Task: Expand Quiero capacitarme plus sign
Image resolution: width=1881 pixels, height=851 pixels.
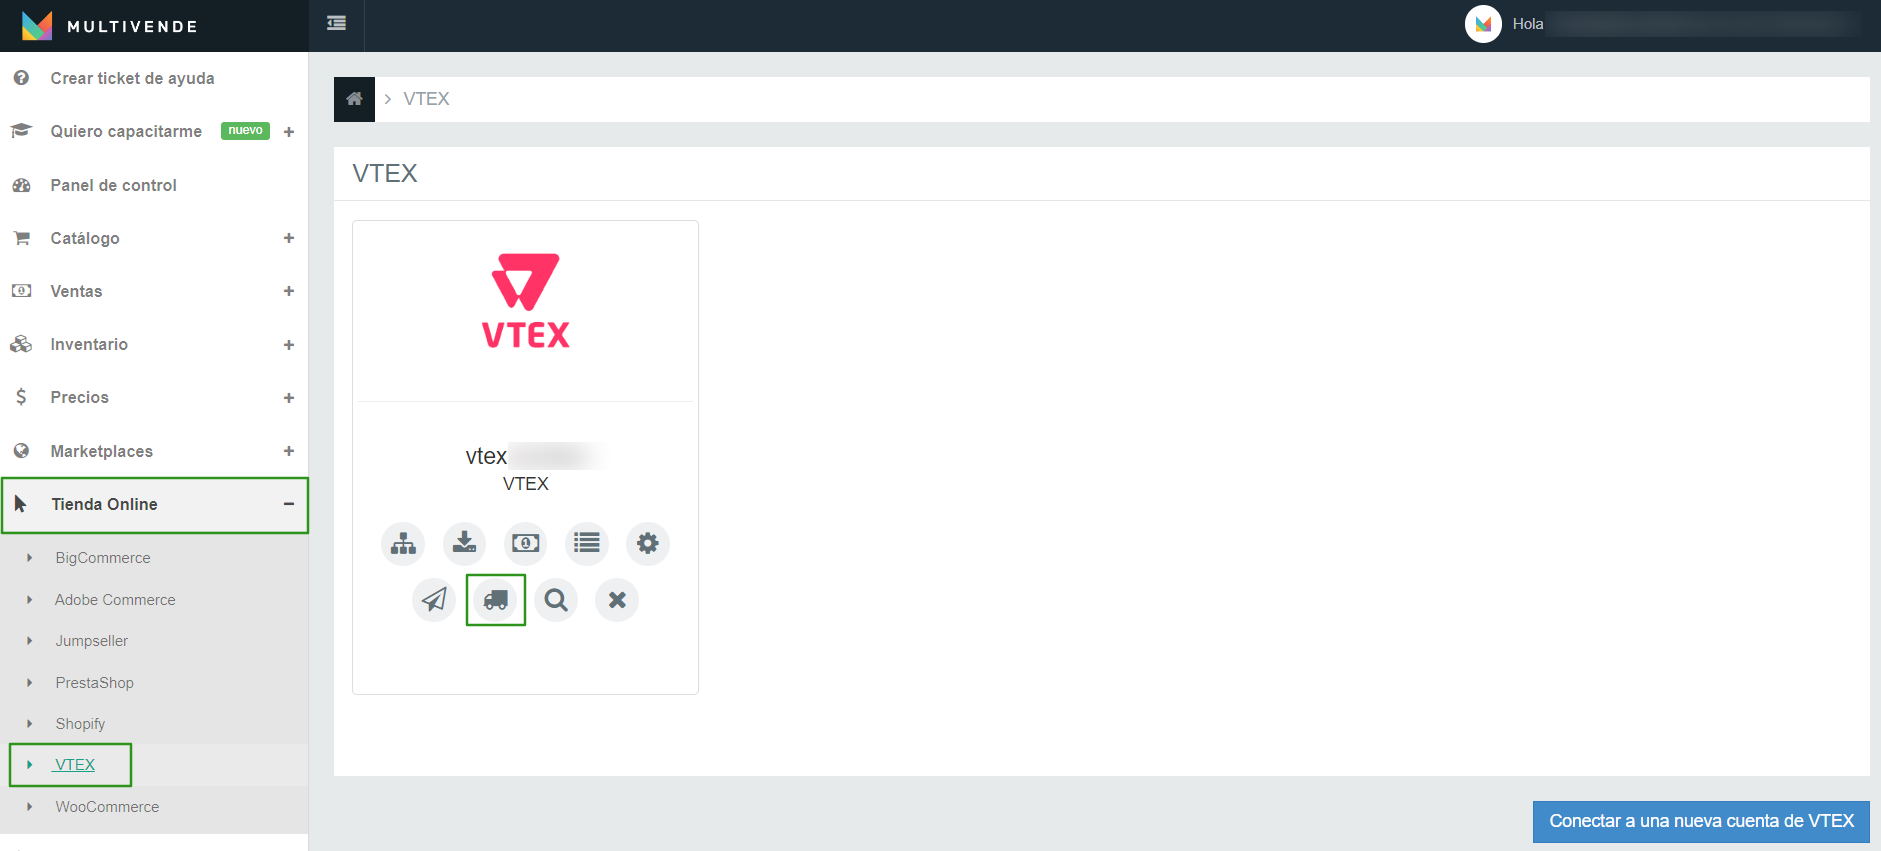Action: pyautogui.click(x=289, y=132)
